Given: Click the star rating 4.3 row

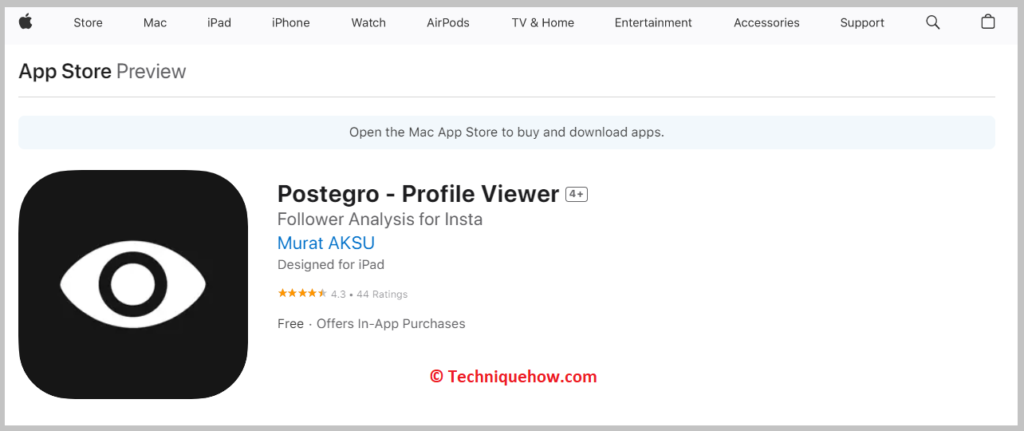Looking at the screenshot, I should pyautogui.click(x=343, y=294).
